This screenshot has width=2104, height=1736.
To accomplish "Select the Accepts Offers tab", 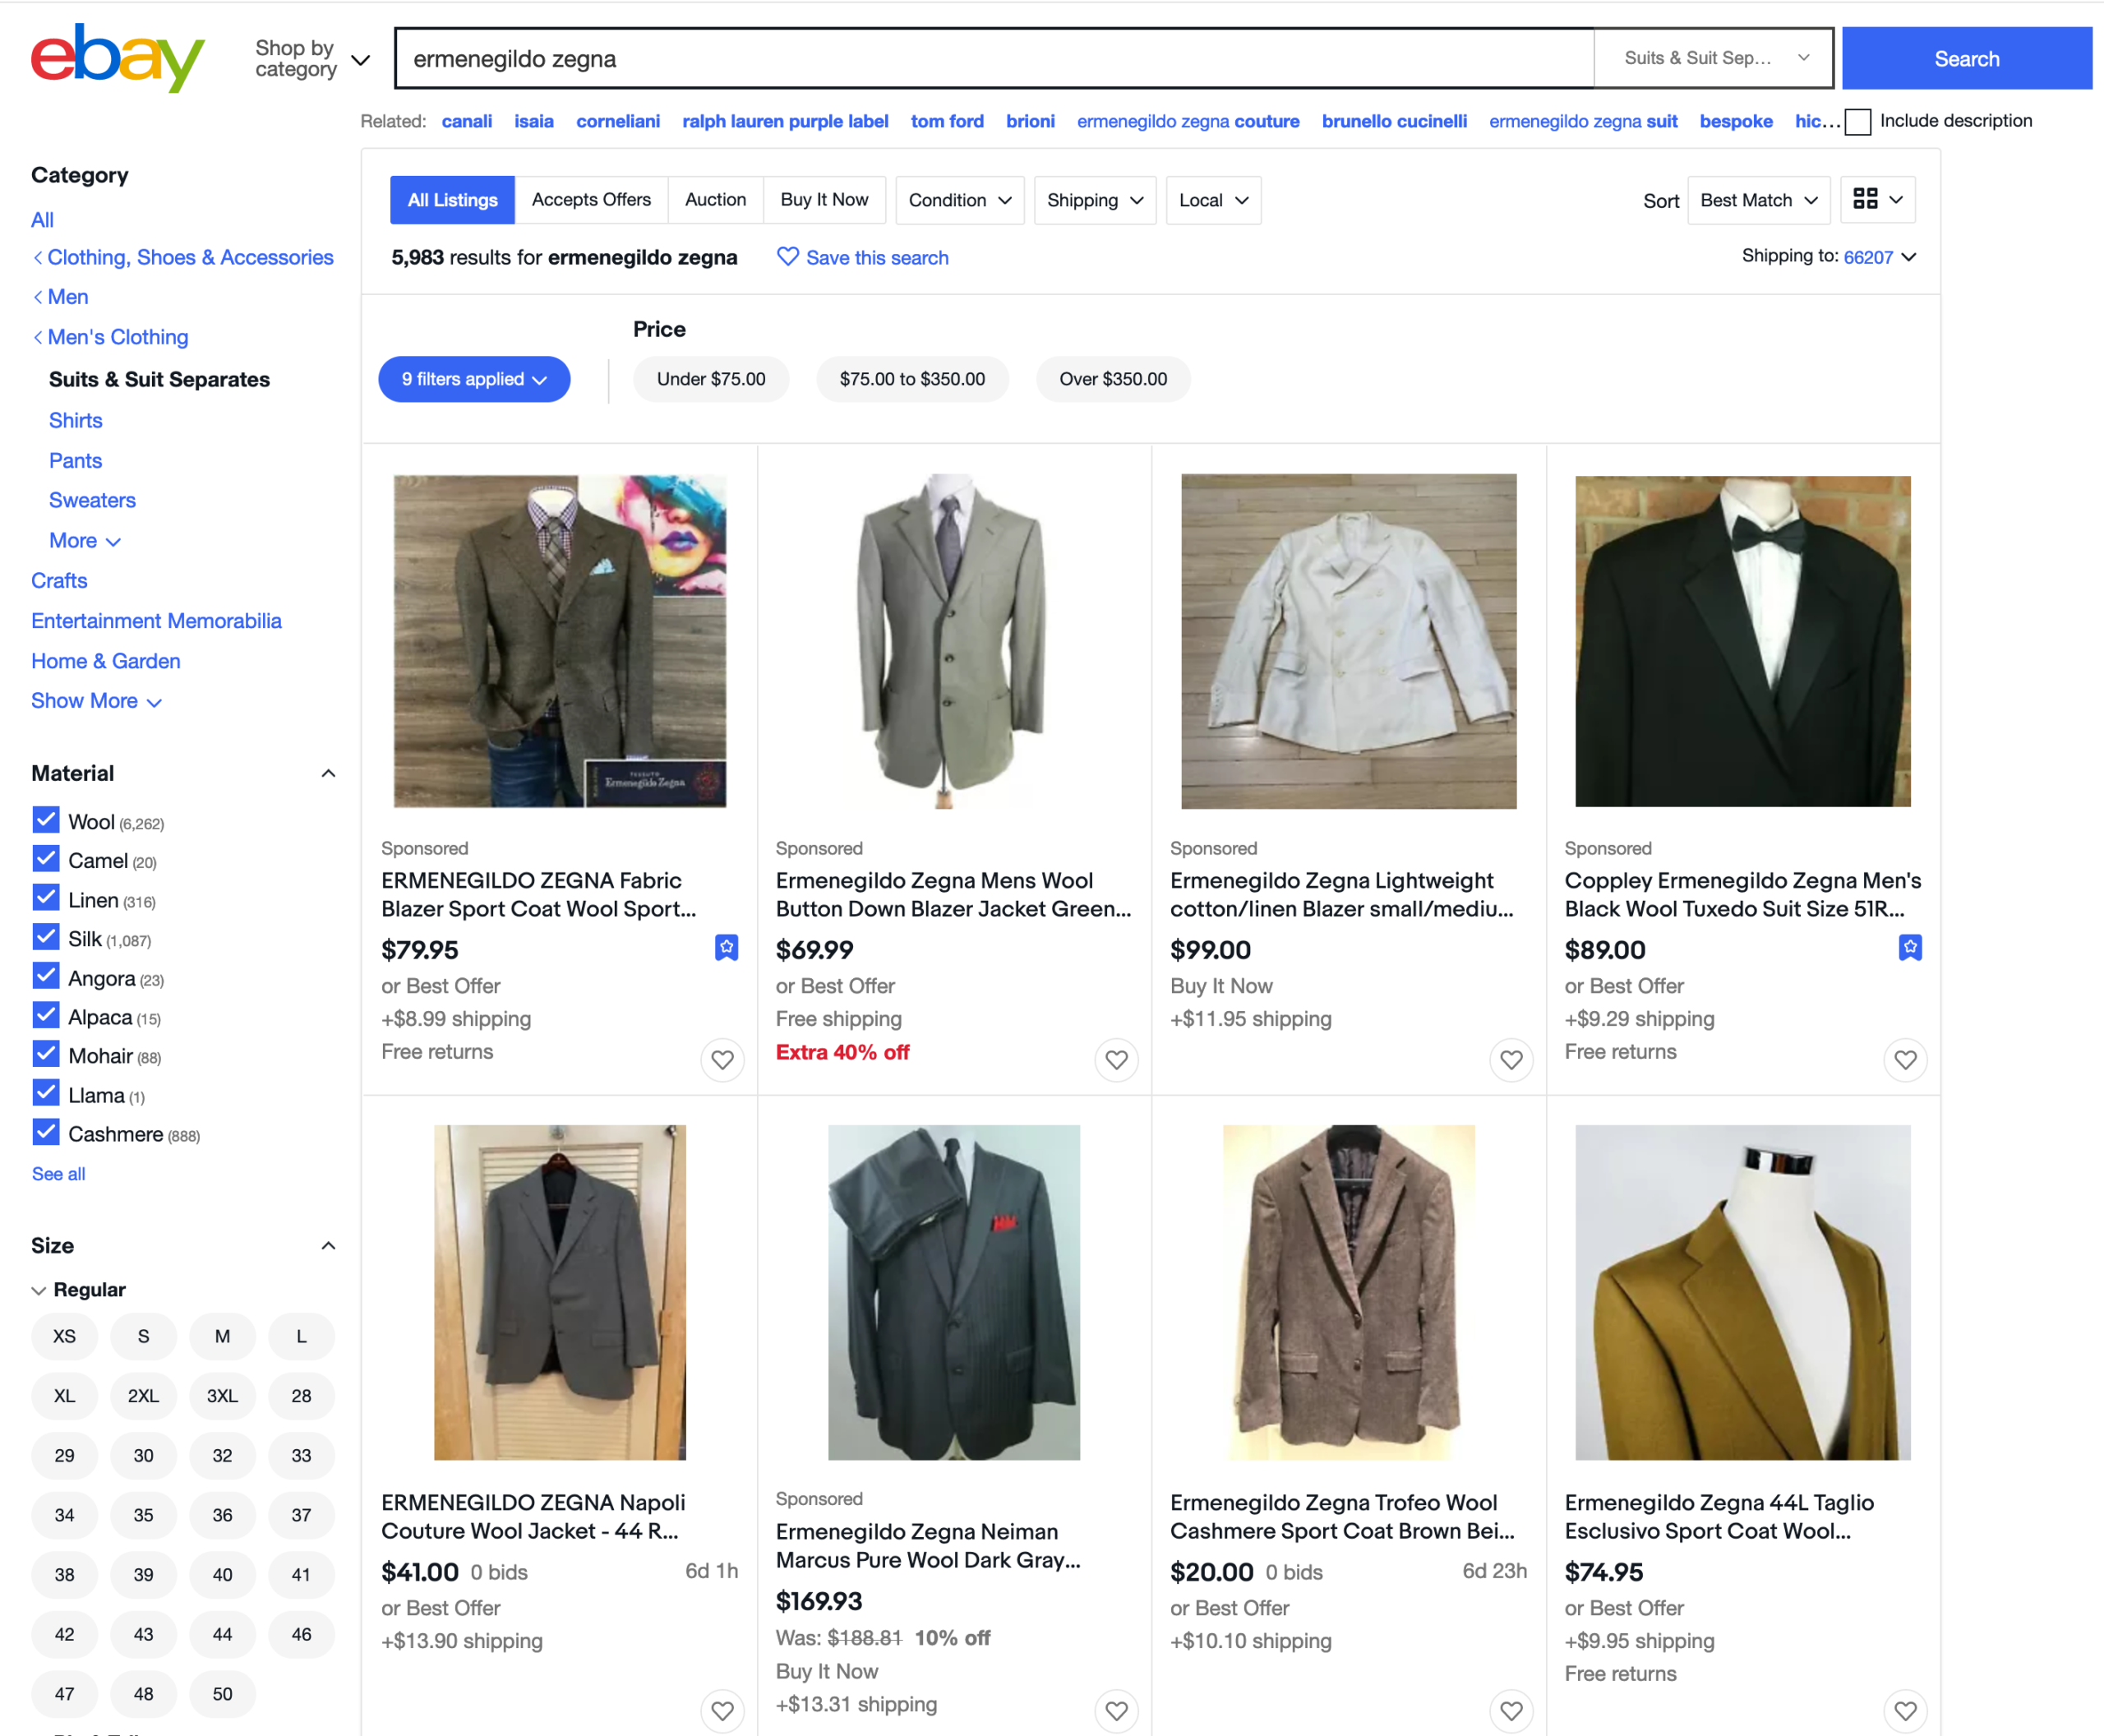I will (591, 200).
